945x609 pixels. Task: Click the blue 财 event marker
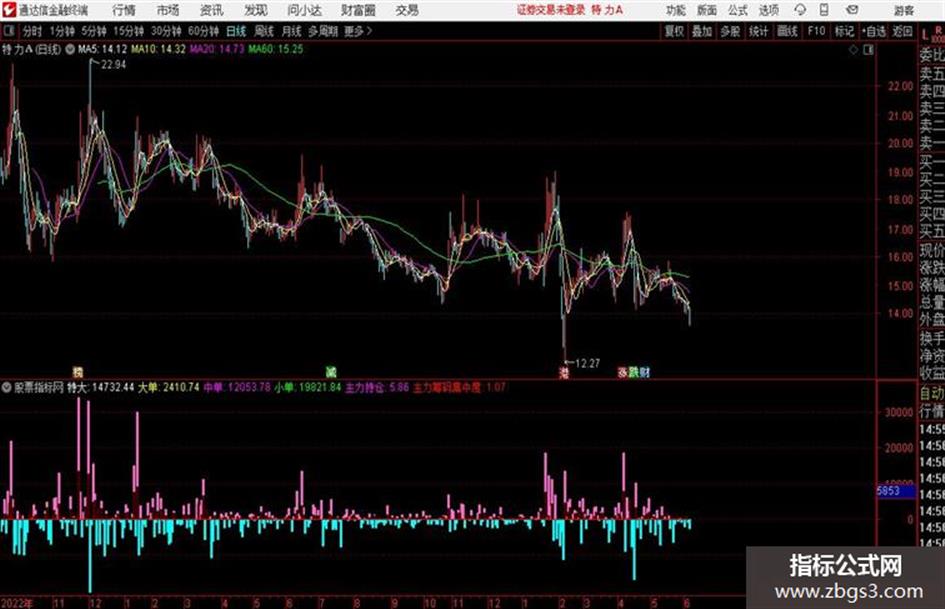click(x=645, y=373)
